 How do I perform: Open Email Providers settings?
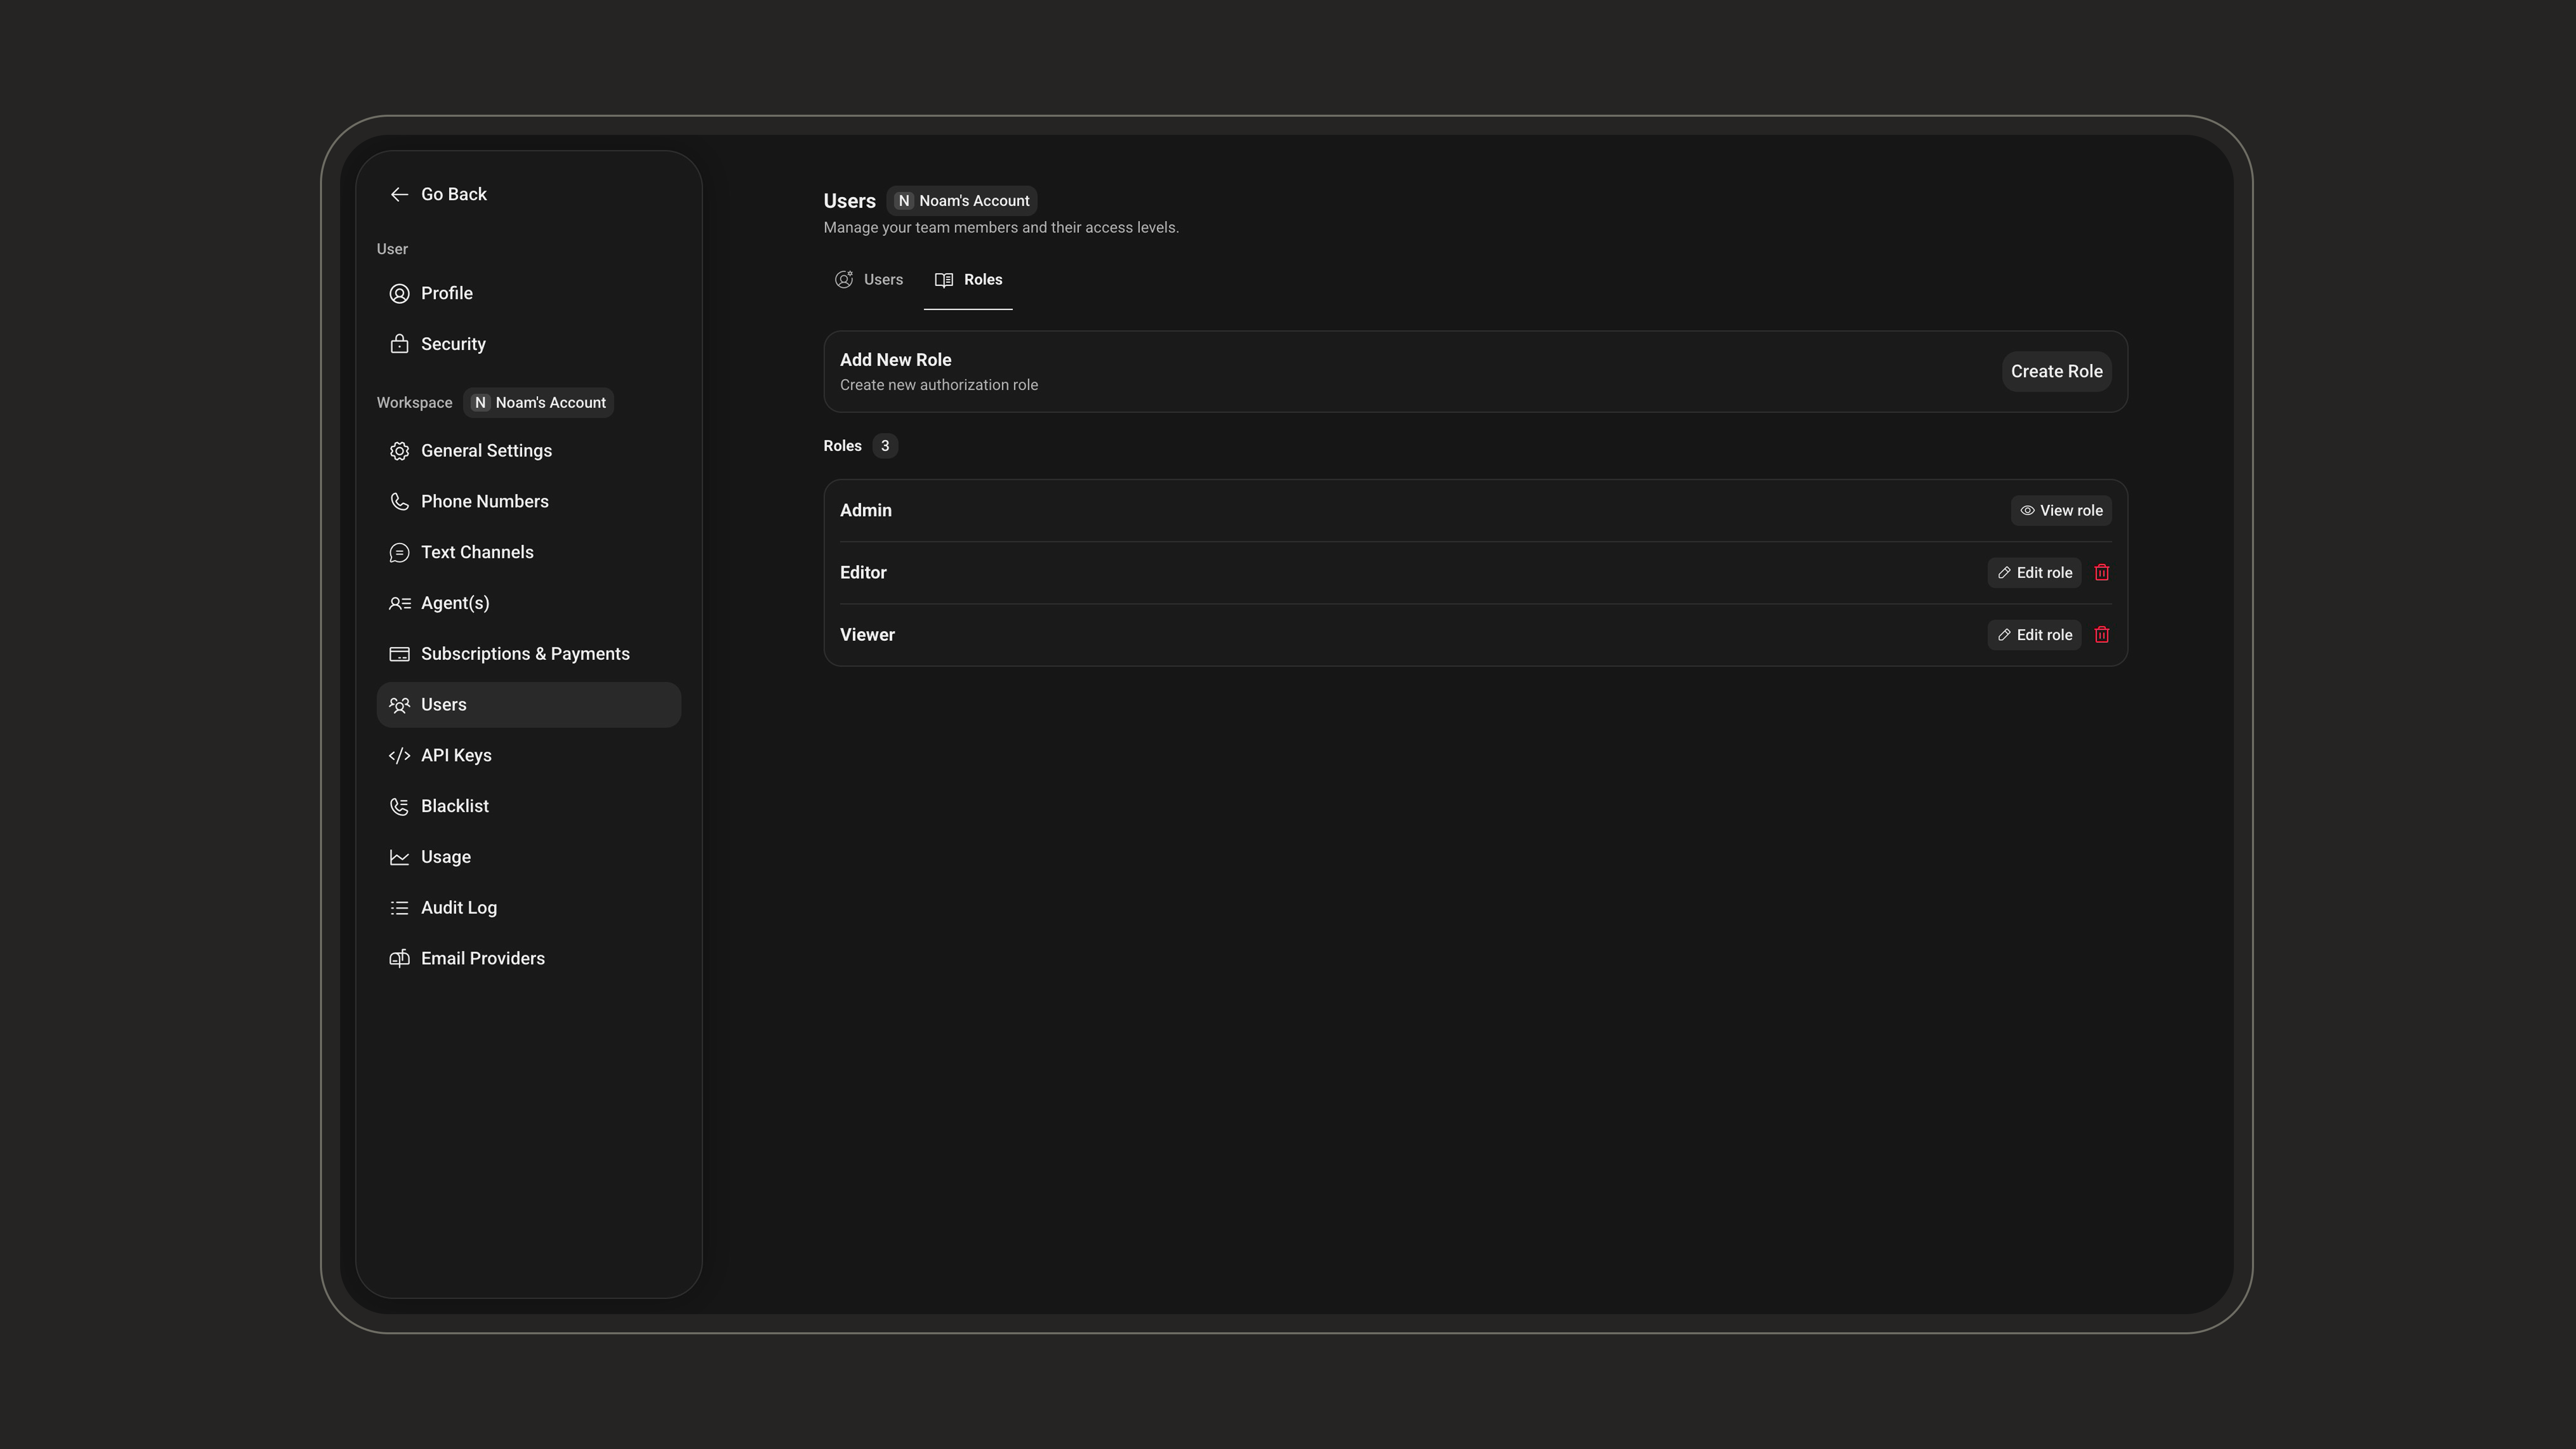coord(528,959)
